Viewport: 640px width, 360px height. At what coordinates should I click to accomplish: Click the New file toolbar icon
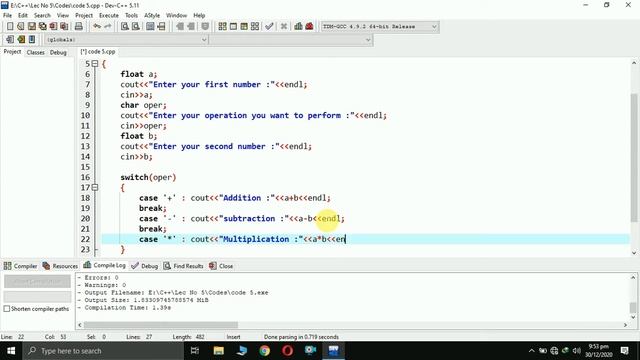(10, 27)
